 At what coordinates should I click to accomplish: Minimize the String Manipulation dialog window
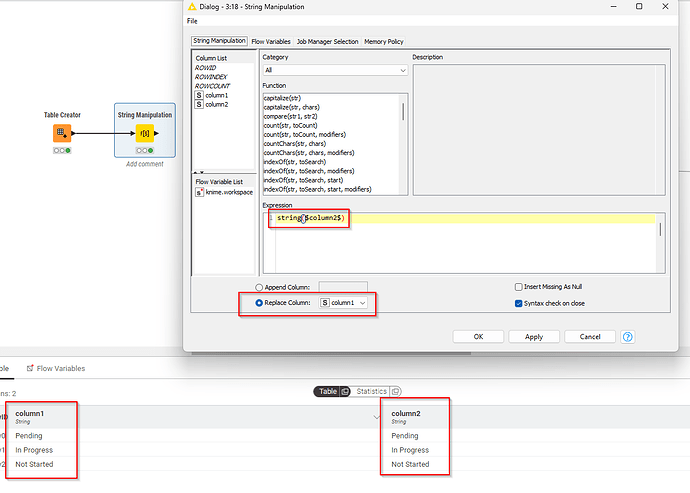(x=613, y=6)
